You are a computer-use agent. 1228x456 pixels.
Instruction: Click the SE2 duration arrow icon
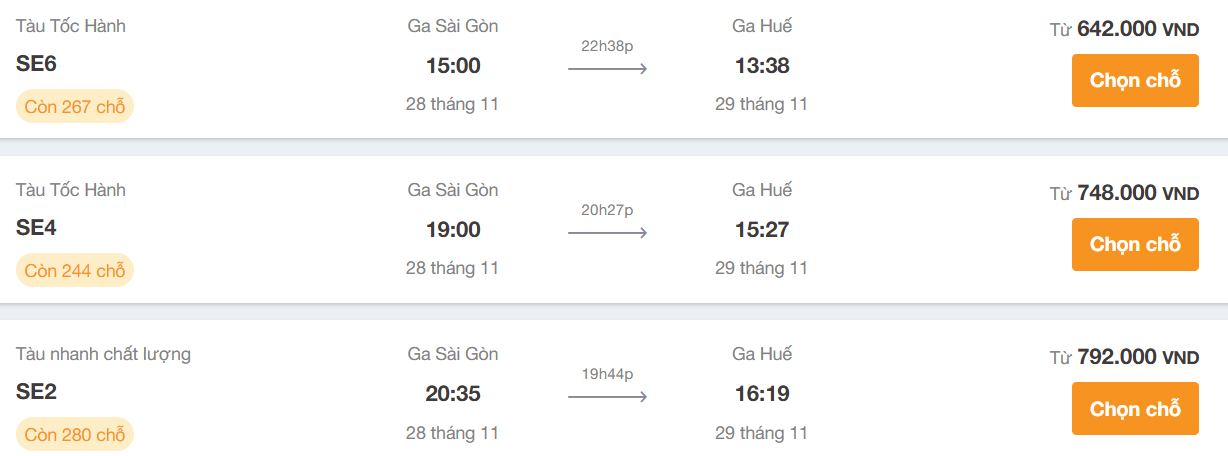click(607, 396)
